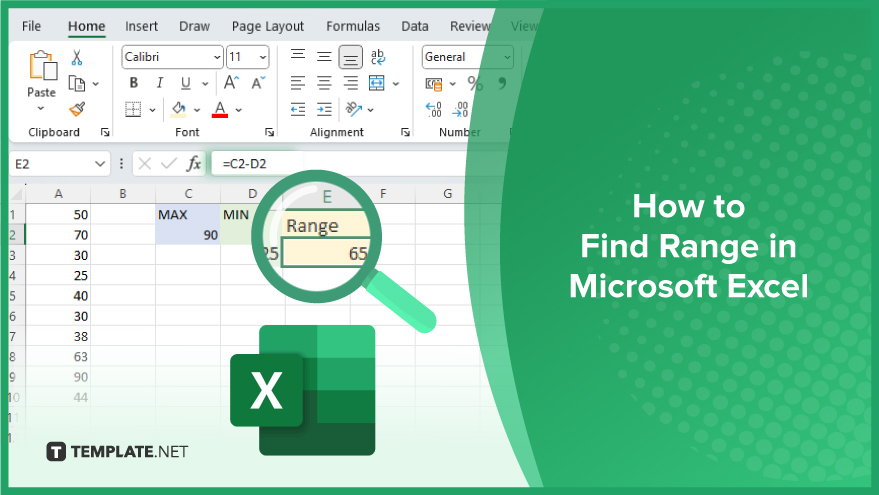
Task: Expand underline style options arrow
Action: click(205, 84)
